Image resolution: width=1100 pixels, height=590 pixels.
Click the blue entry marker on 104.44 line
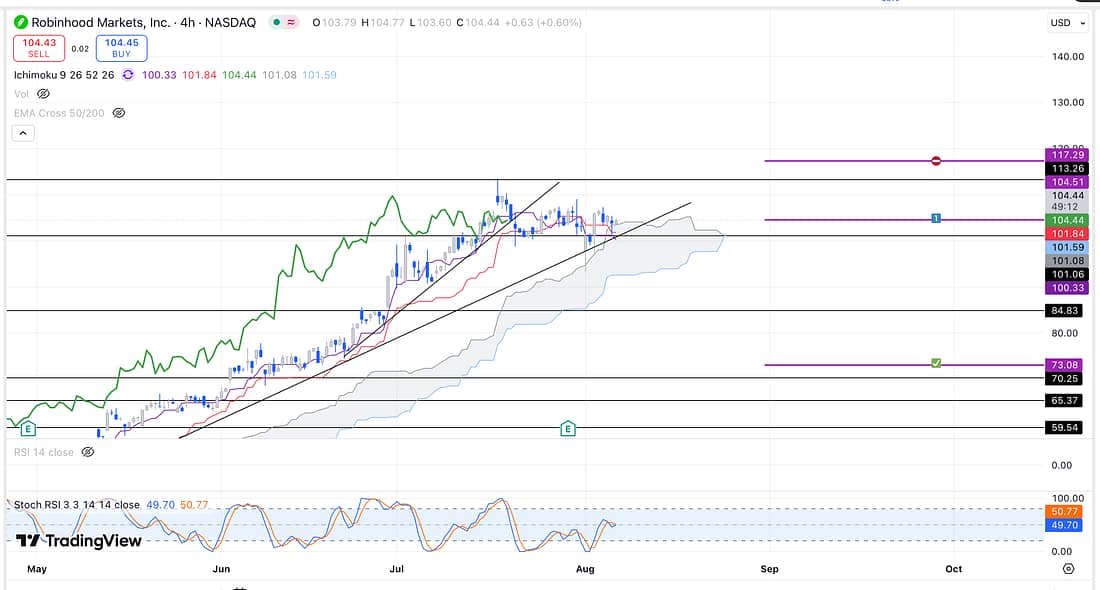[x=935, y=218]
